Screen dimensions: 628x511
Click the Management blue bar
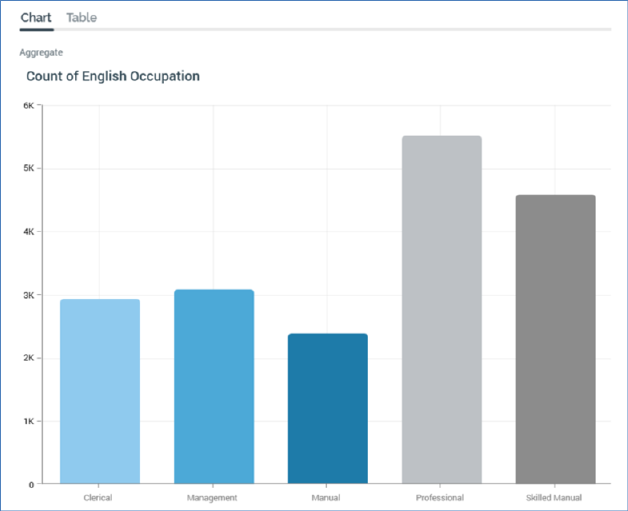[x=214, y=386]
